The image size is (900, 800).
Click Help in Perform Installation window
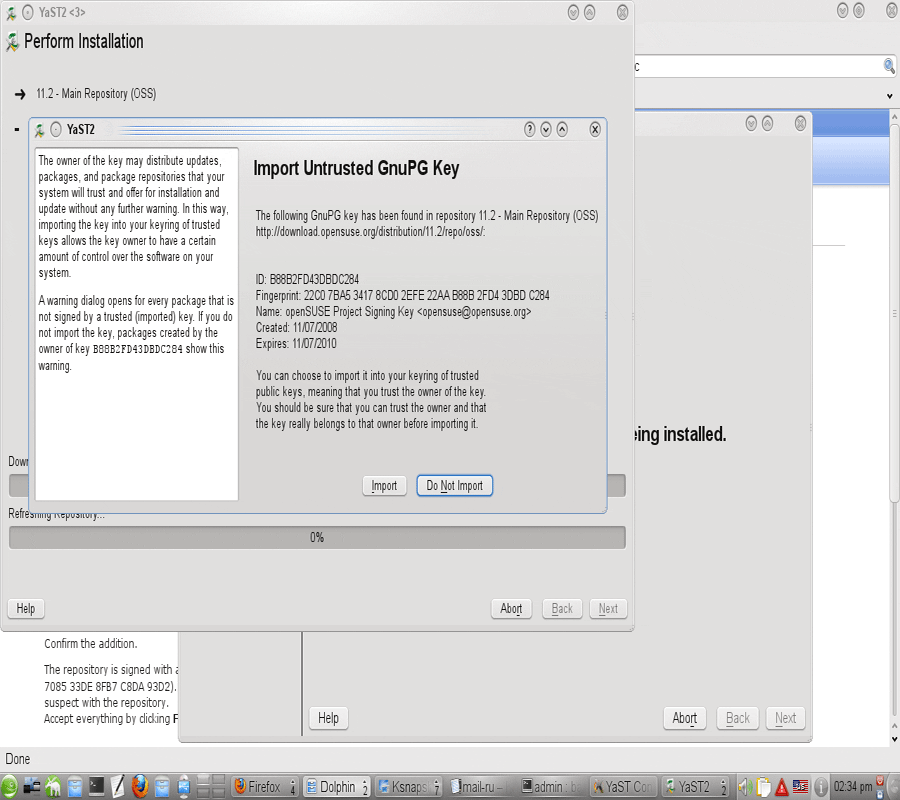(26, 608)
